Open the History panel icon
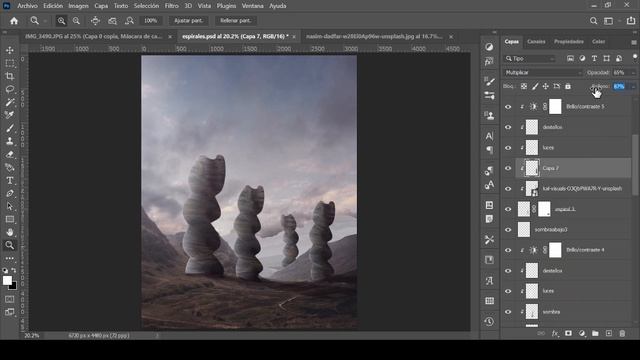This screenshot has height=360, width=640. pos(489,321)
